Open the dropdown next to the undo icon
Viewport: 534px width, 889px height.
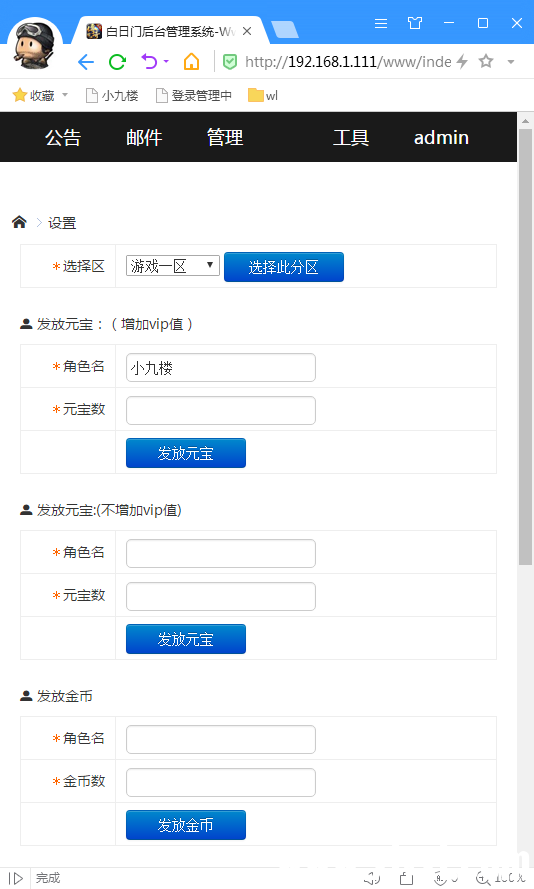pyautogui.click(x=166, y=61)
